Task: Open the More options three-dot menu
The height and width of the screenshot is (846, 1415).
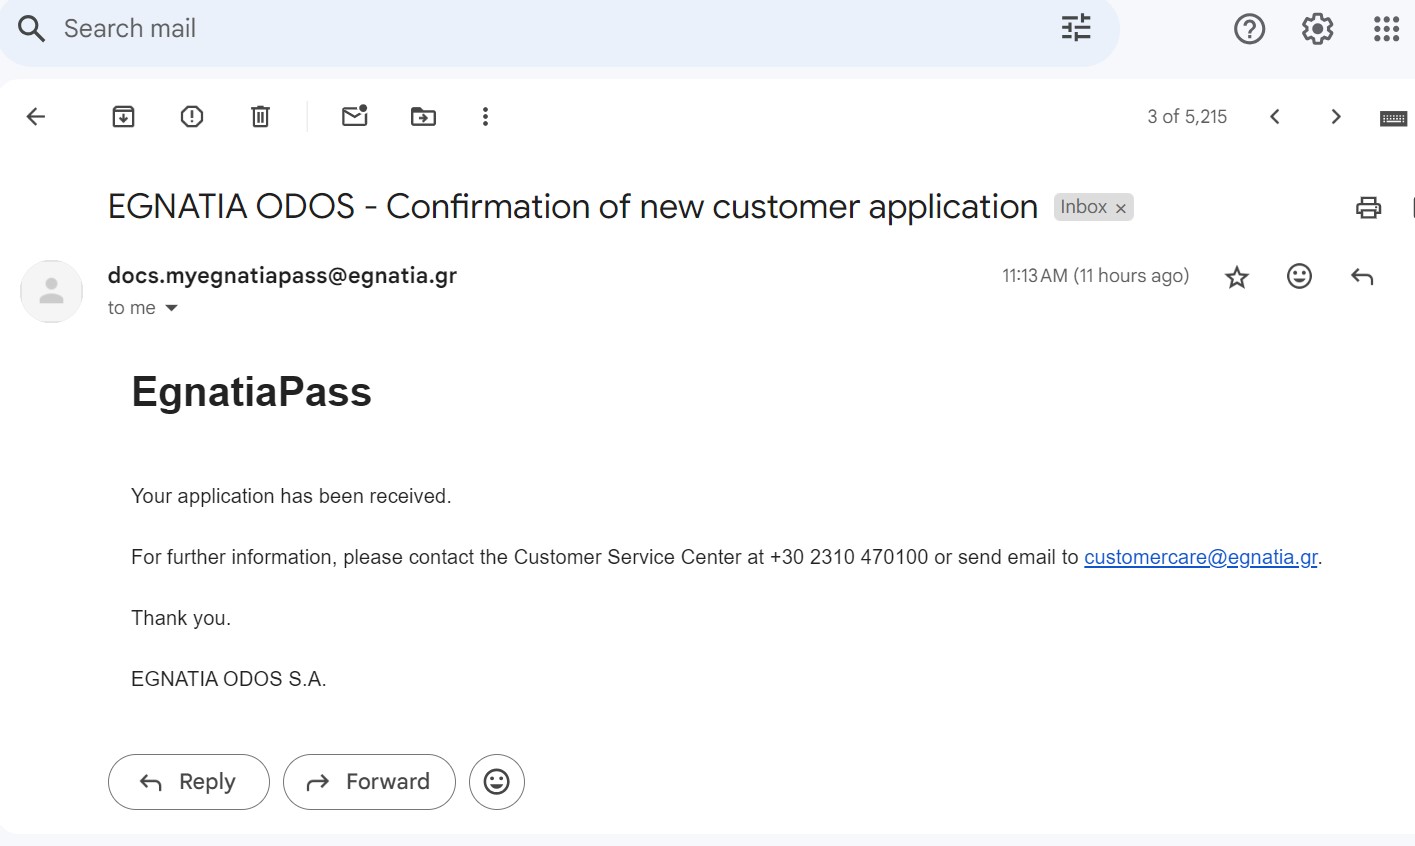Action: coord(485,117)
